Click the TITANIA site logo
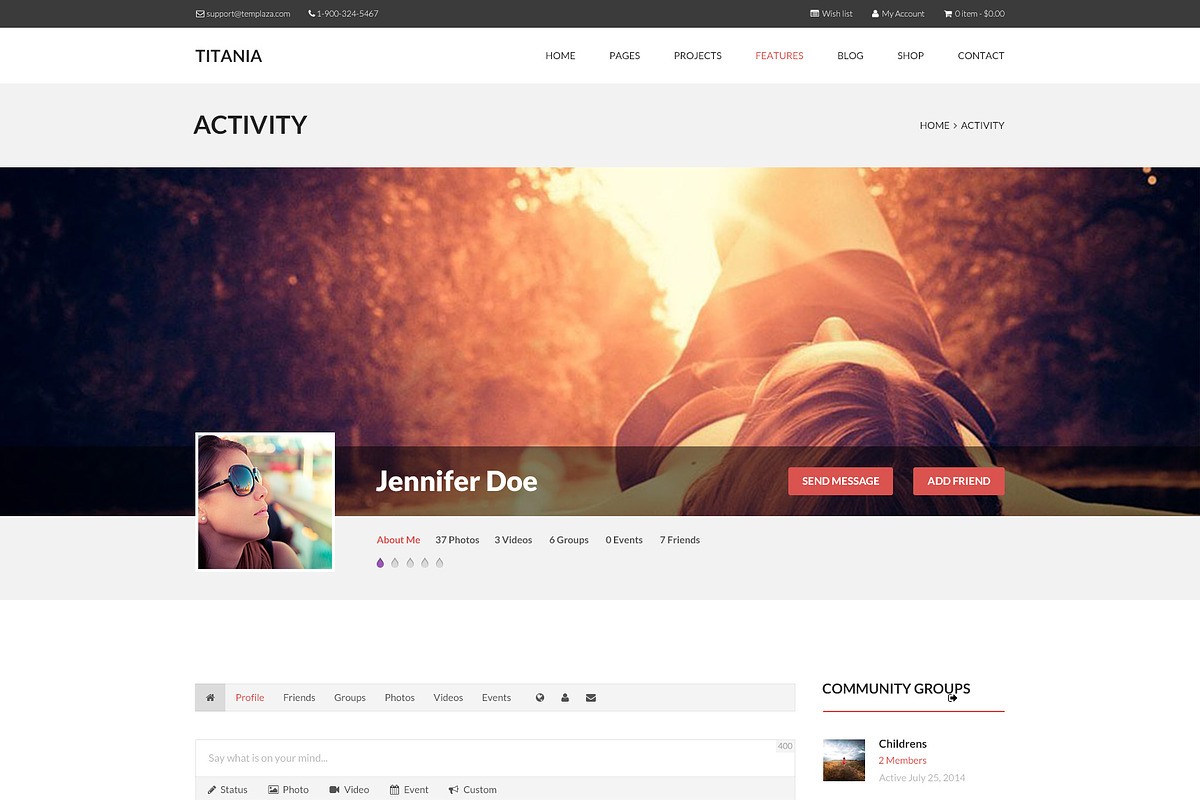Screen dimensions: 1200x800 (x=228, y=56)
